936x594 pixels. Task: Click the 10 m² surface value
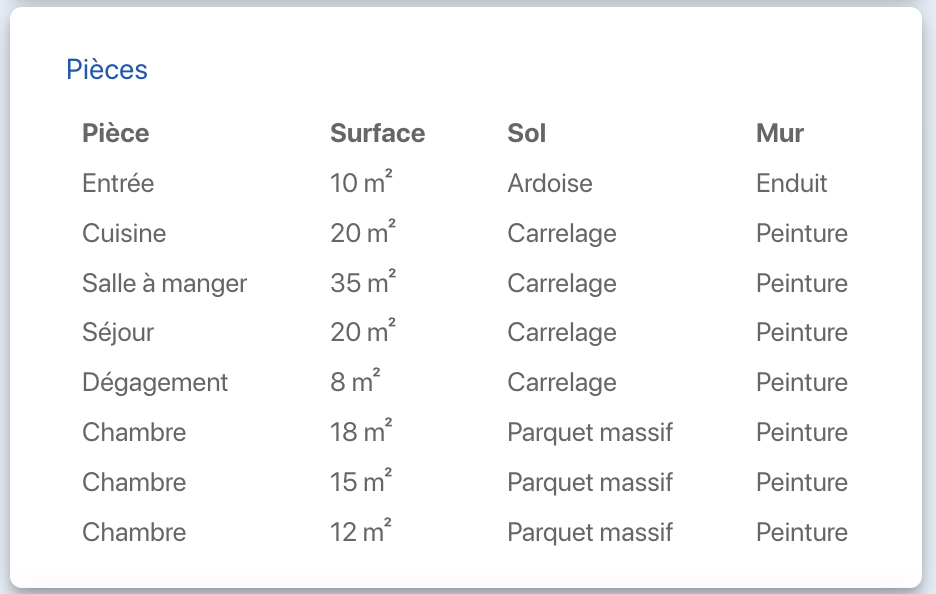(x=361, y=184)
